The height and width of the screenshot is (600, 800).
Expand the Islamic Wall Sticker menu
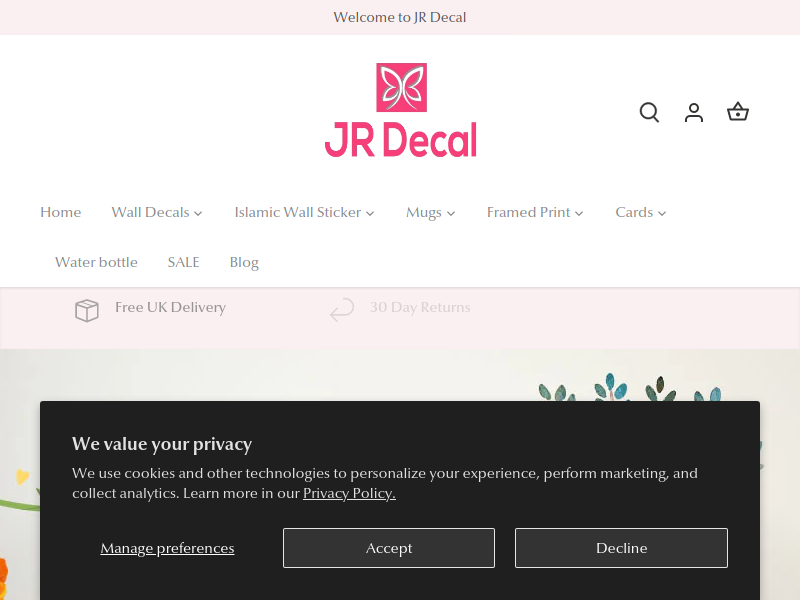pos(304,212)
